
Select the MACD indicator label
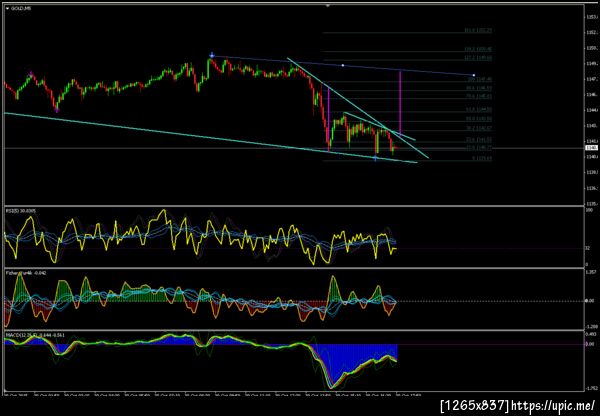point(35,335)
